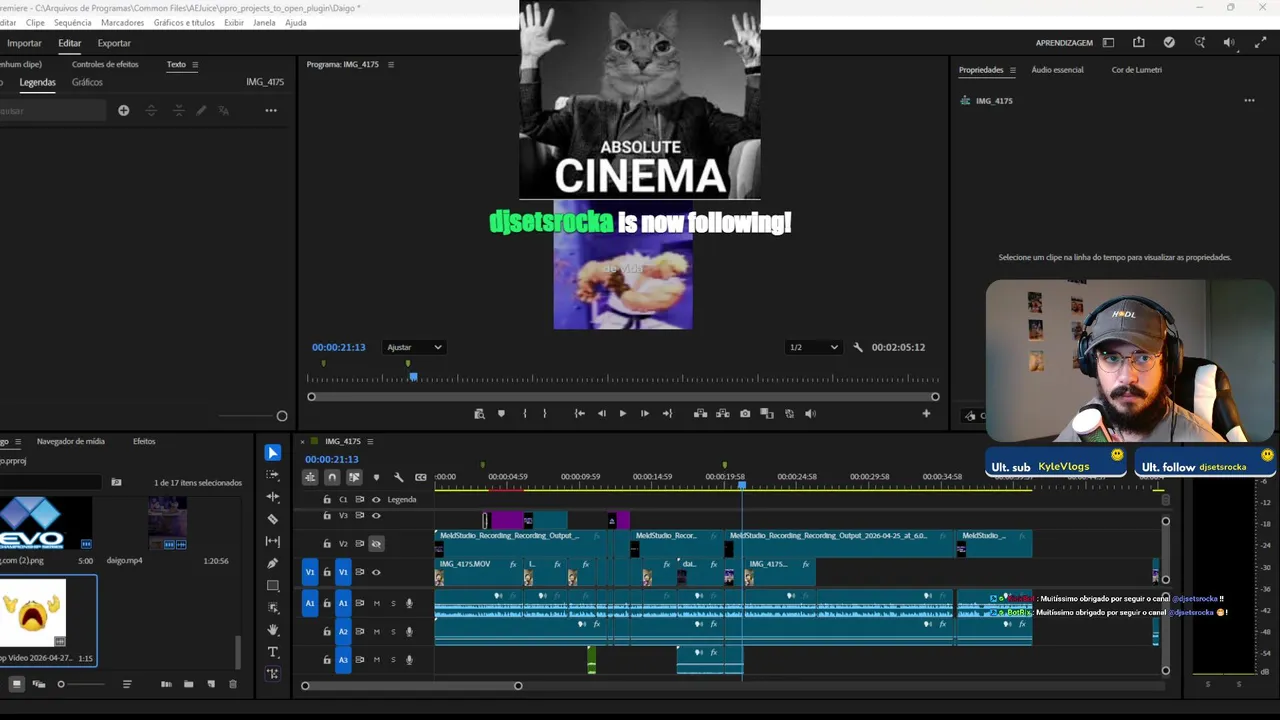The height and width of the screenshot is (720, 1280).
Task: Mute the A1 audio track
Action: 377,603
